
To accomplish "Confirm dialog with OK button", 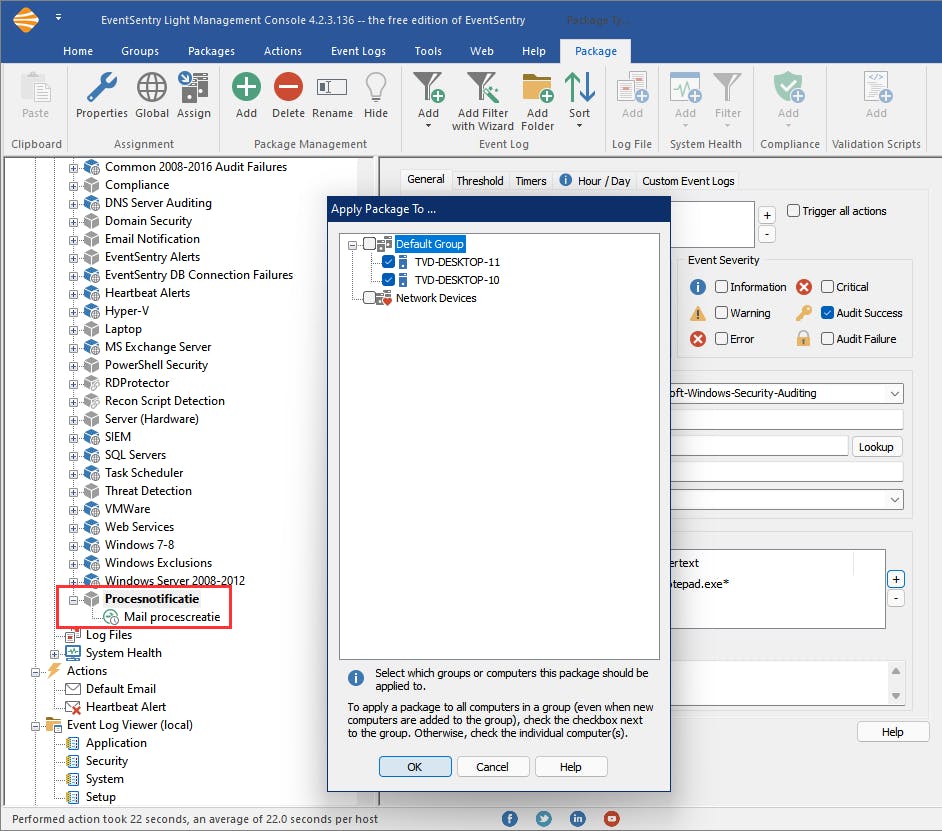I will [415, 766].
